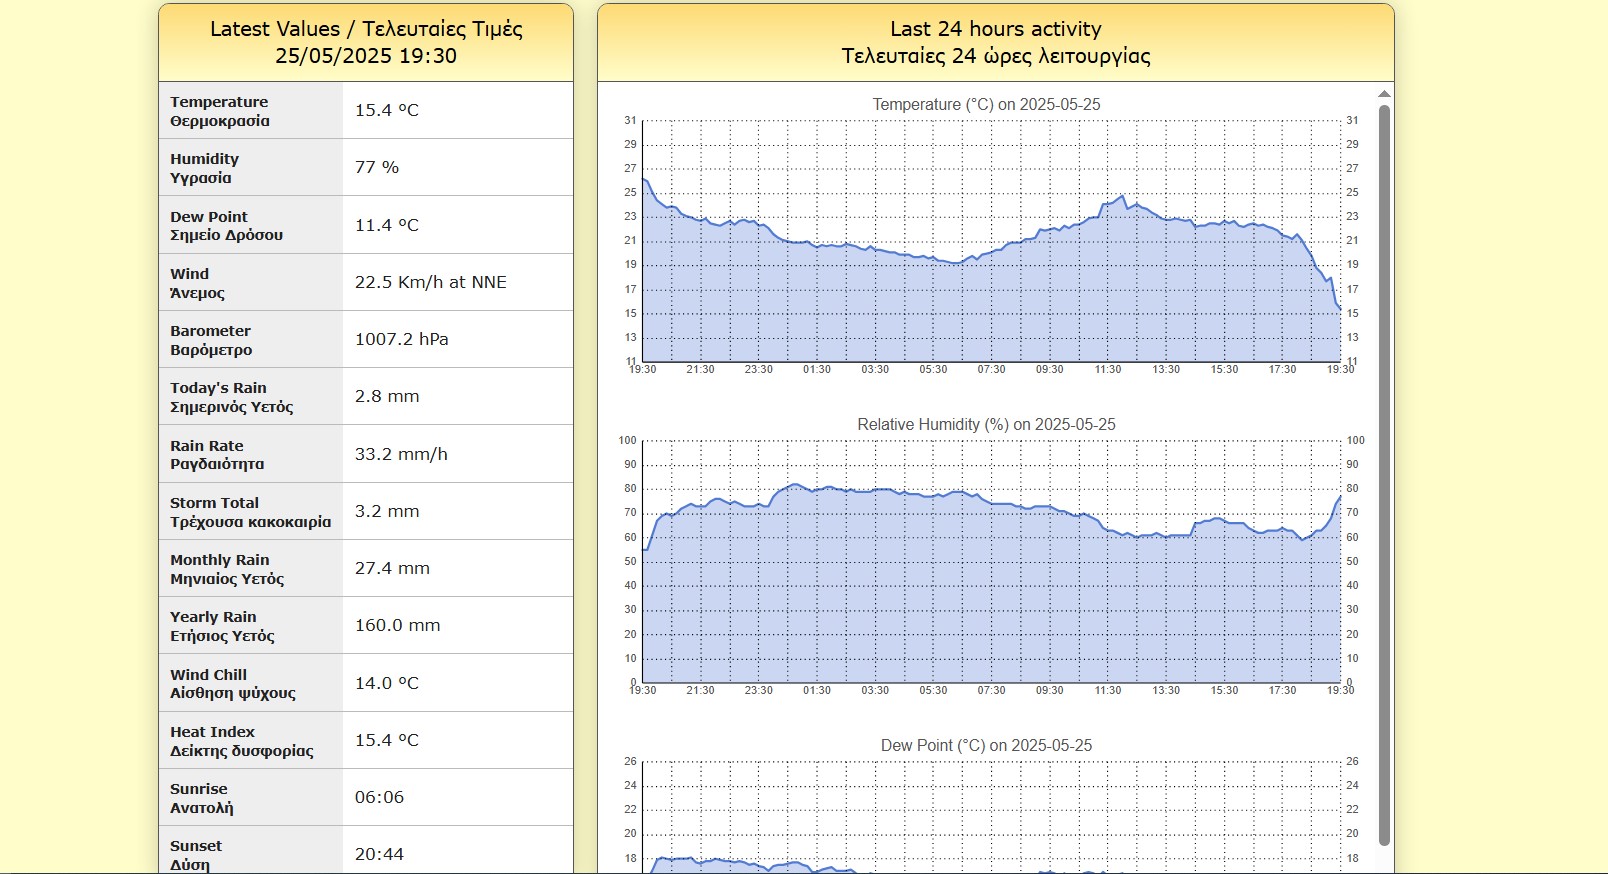This screenshot has width=1608, height=874.
Task: Click the Latest Values panel header
Action: tap(366, 42)
